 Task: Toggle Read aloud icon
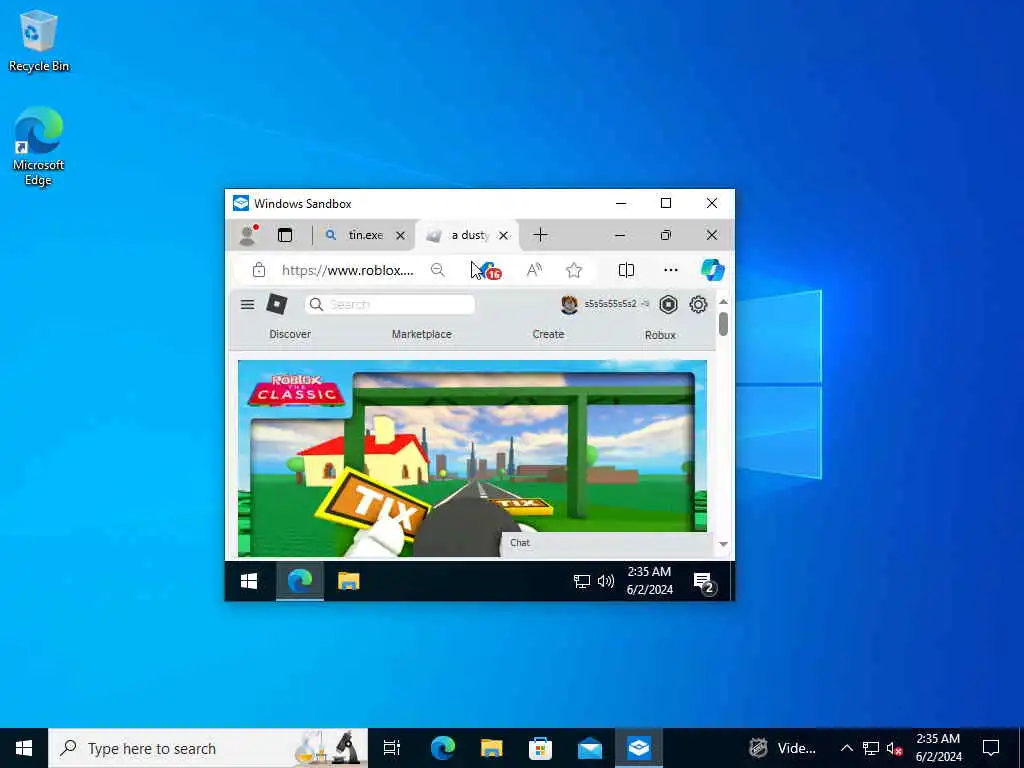coord(534,270)
